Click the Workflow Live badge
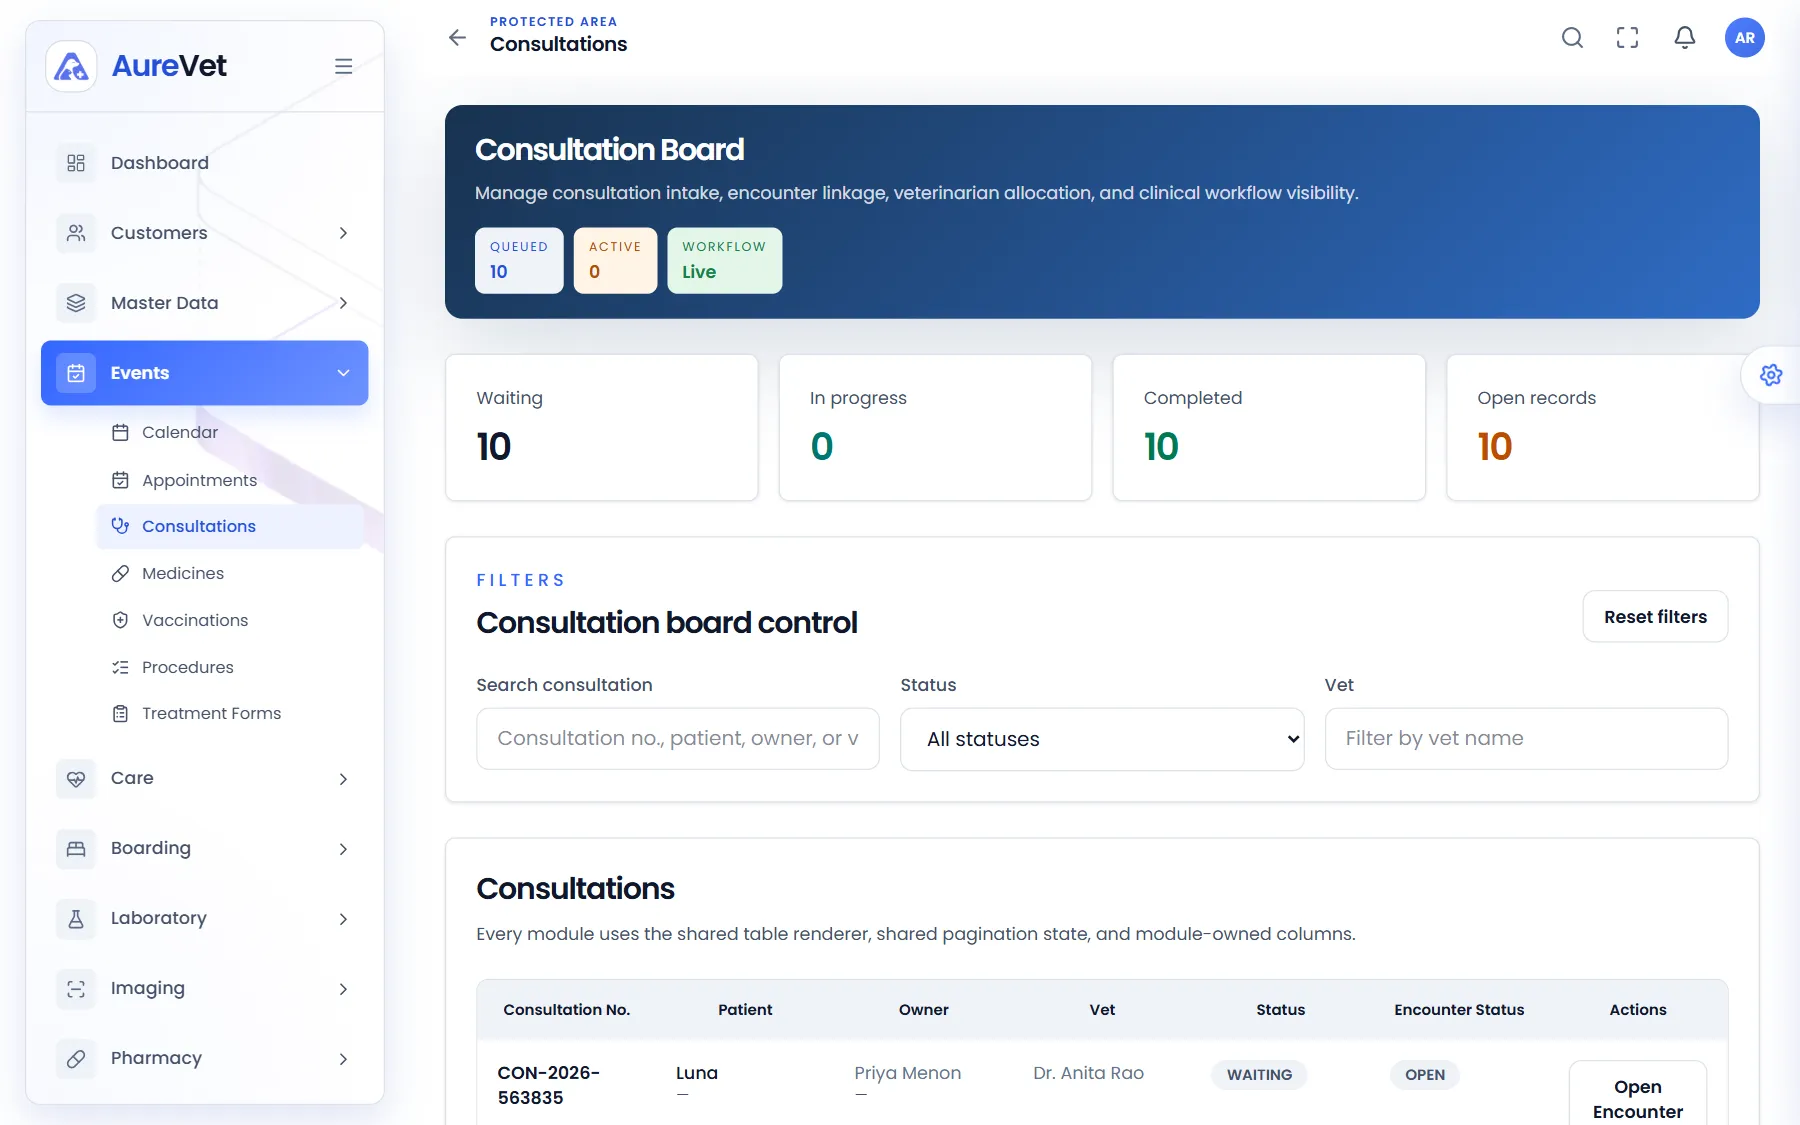 tap(724, 260)
